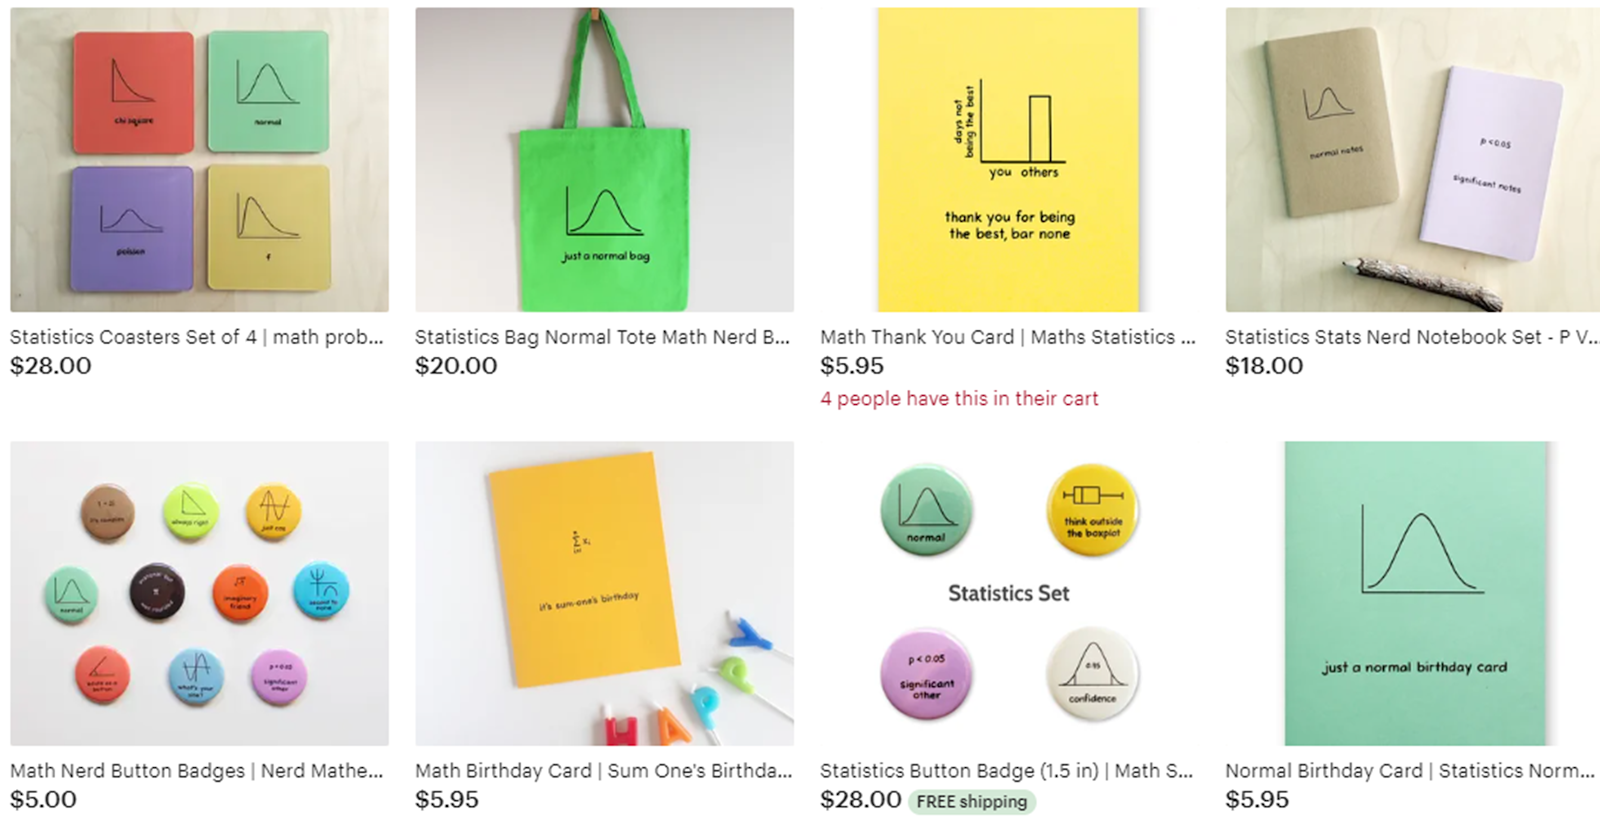This screenshot has width=1600, height=827.
Task: Click the $18.00 notebook set price
Action: (x=1265, y=366)
